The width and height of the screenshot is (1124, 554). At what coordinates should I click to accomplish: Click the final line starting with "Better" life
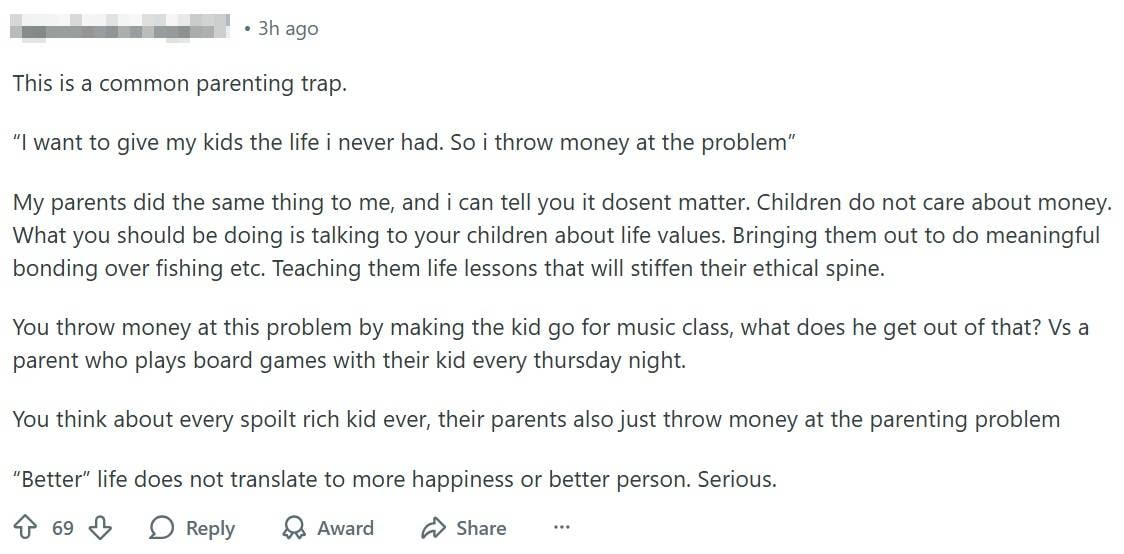coord(394,479)
